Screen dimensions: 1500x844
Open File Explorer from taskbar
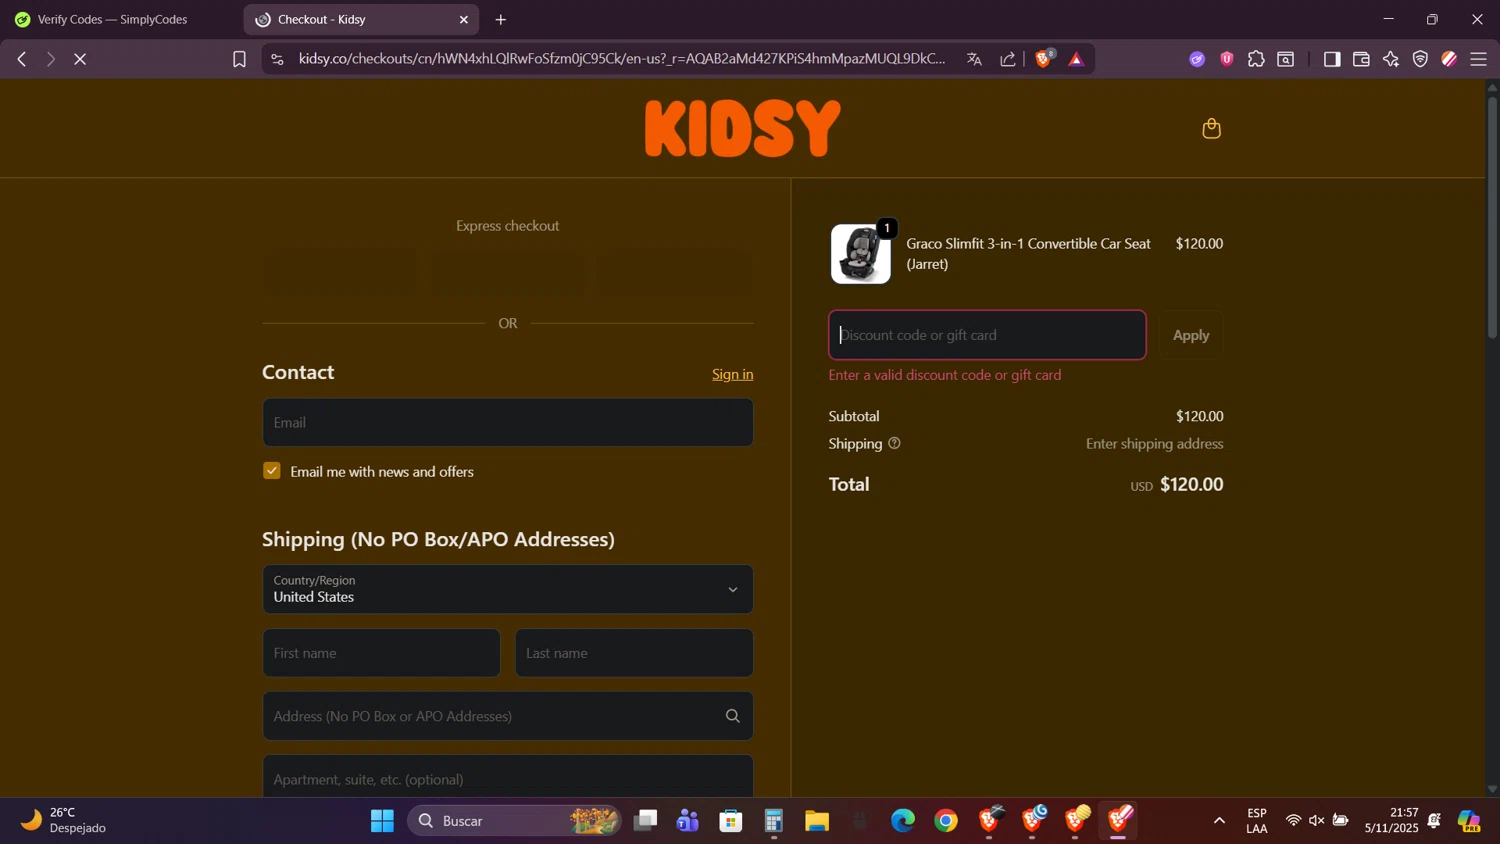click(x=817, y=821)
